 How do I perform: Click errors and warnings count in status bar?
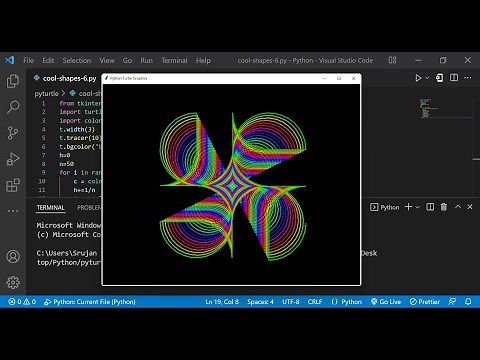[x=22, y=302]
